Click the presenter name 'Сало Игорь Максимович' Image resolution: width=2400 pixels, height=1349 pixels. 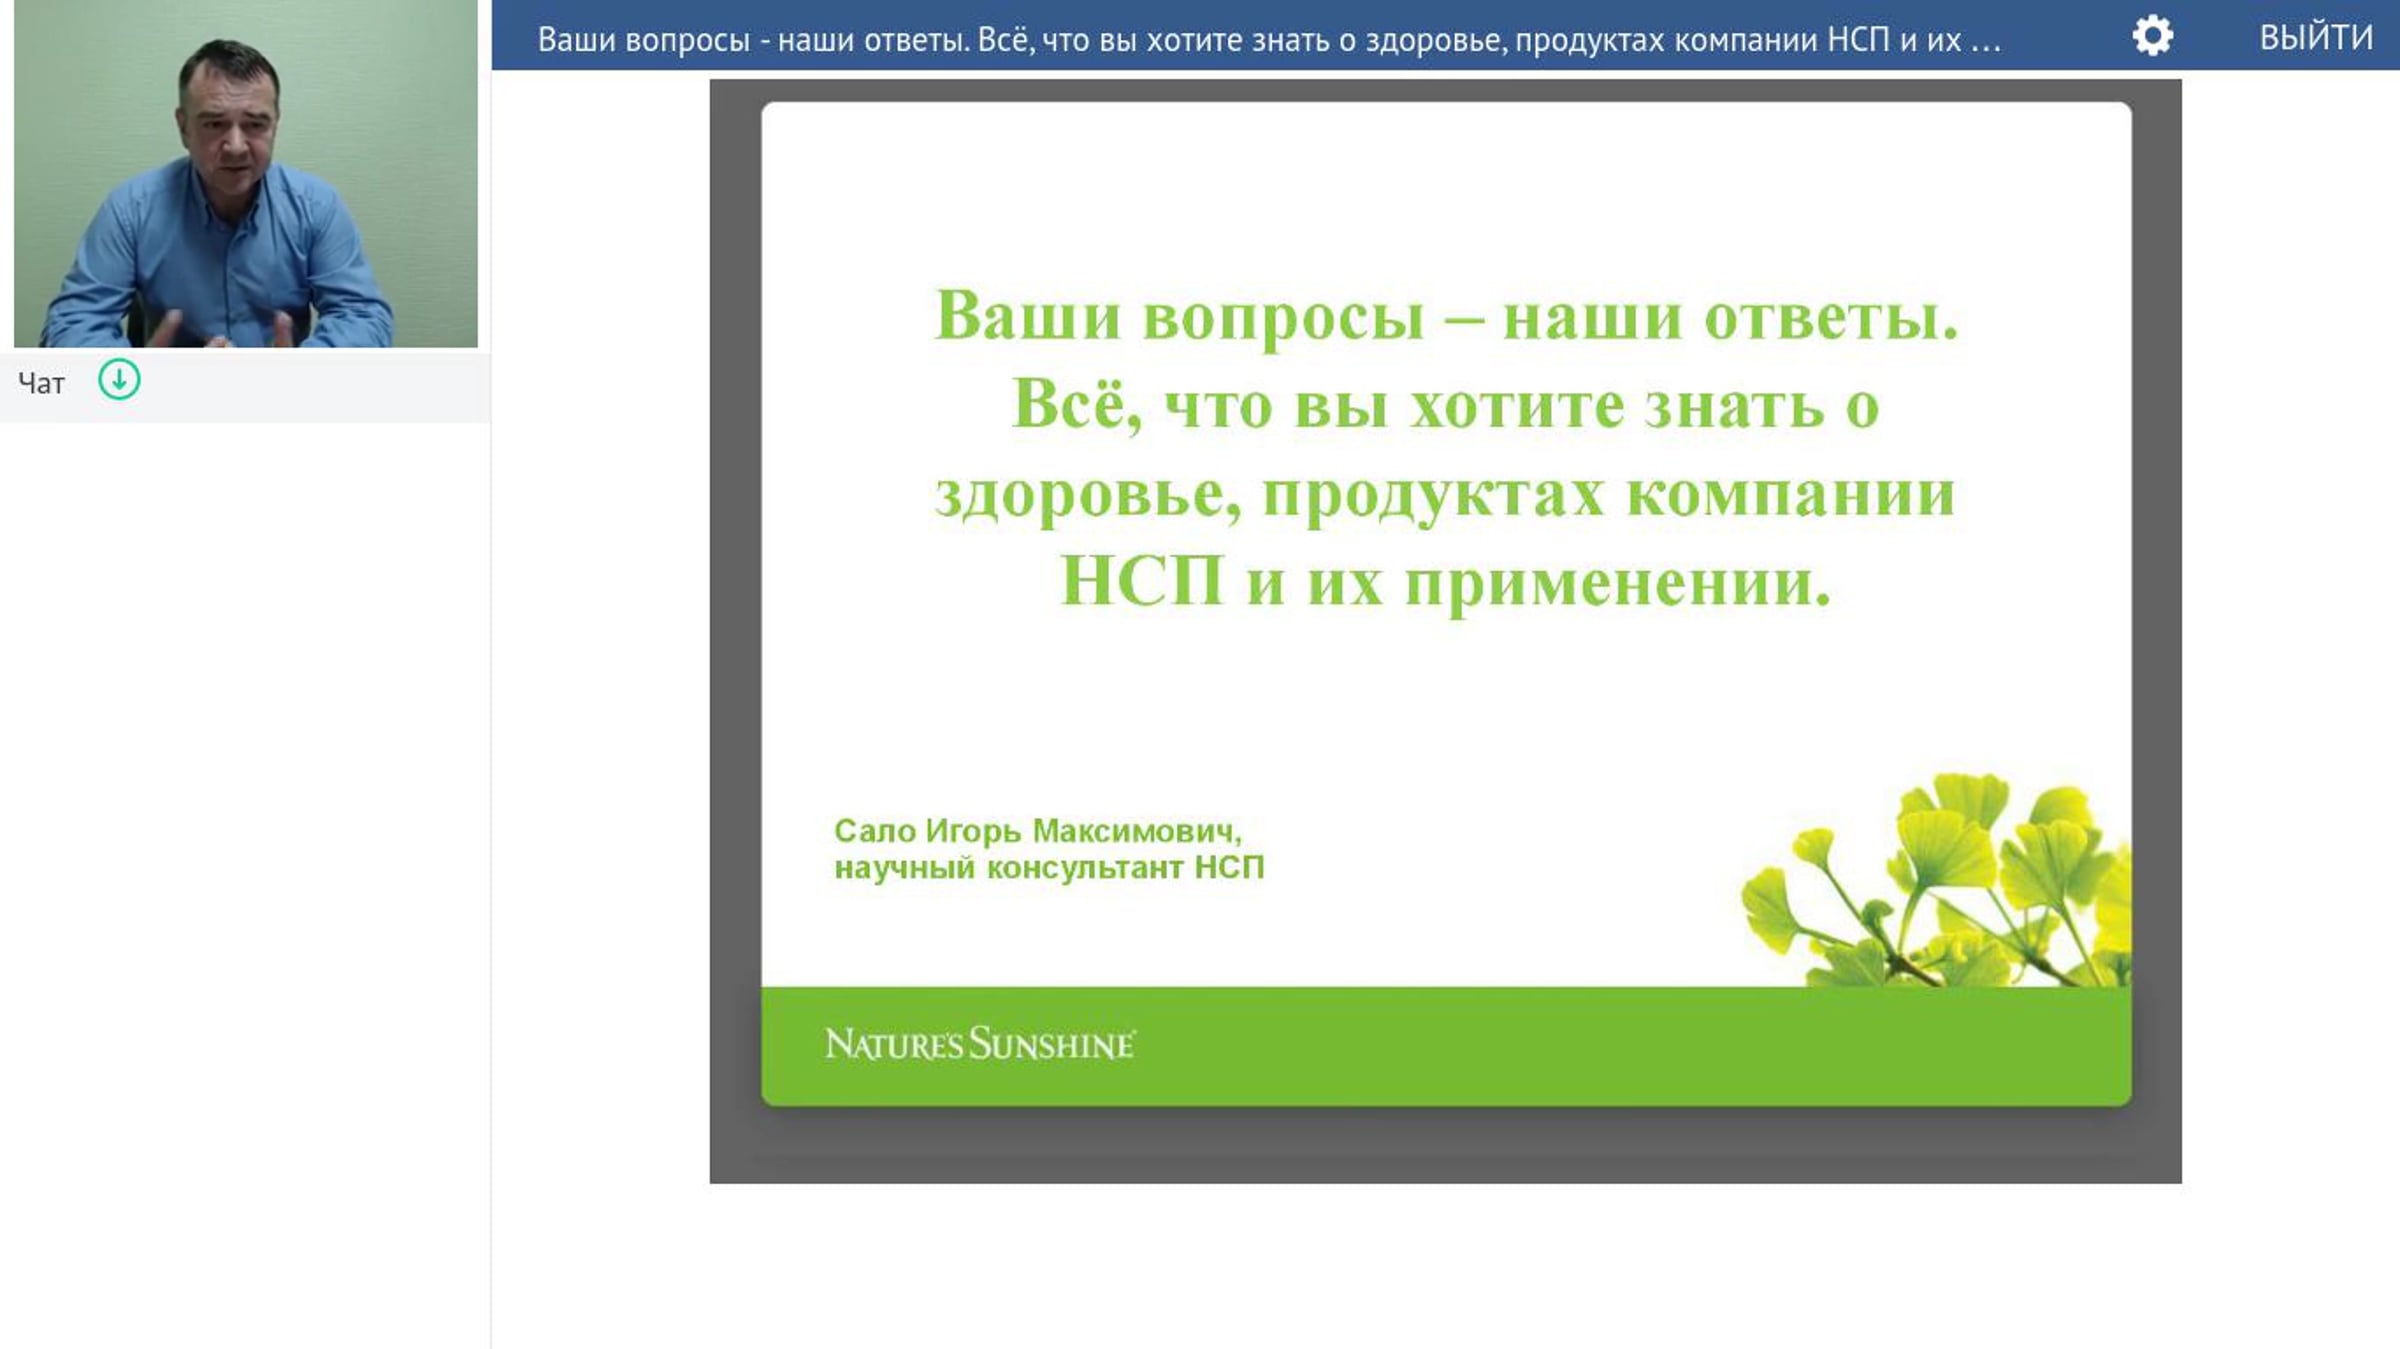click(x=1038, y=831)
